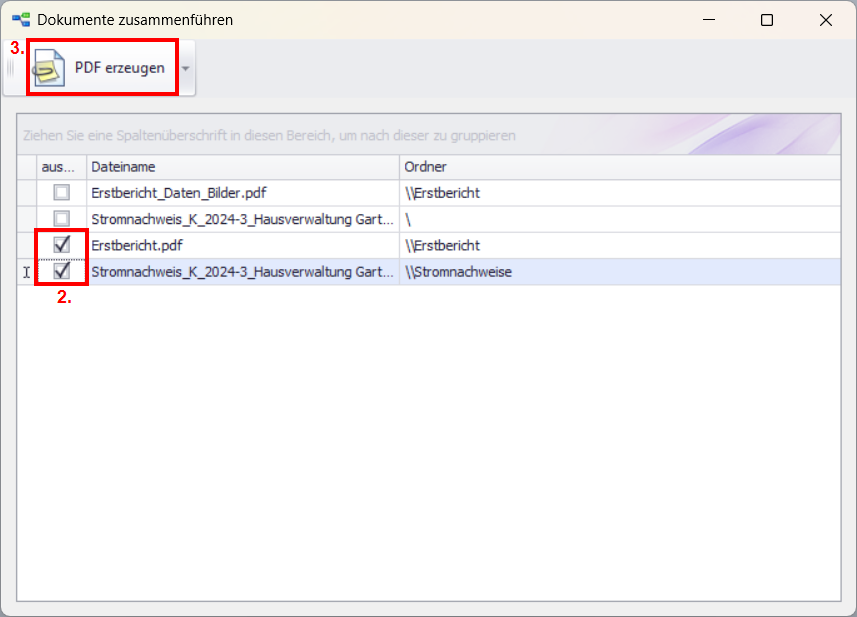Check the box for Stromnachweis in the \ folder row
Image resolution: width=857 pixels, height=617 pixels.
tap(62, 219)
